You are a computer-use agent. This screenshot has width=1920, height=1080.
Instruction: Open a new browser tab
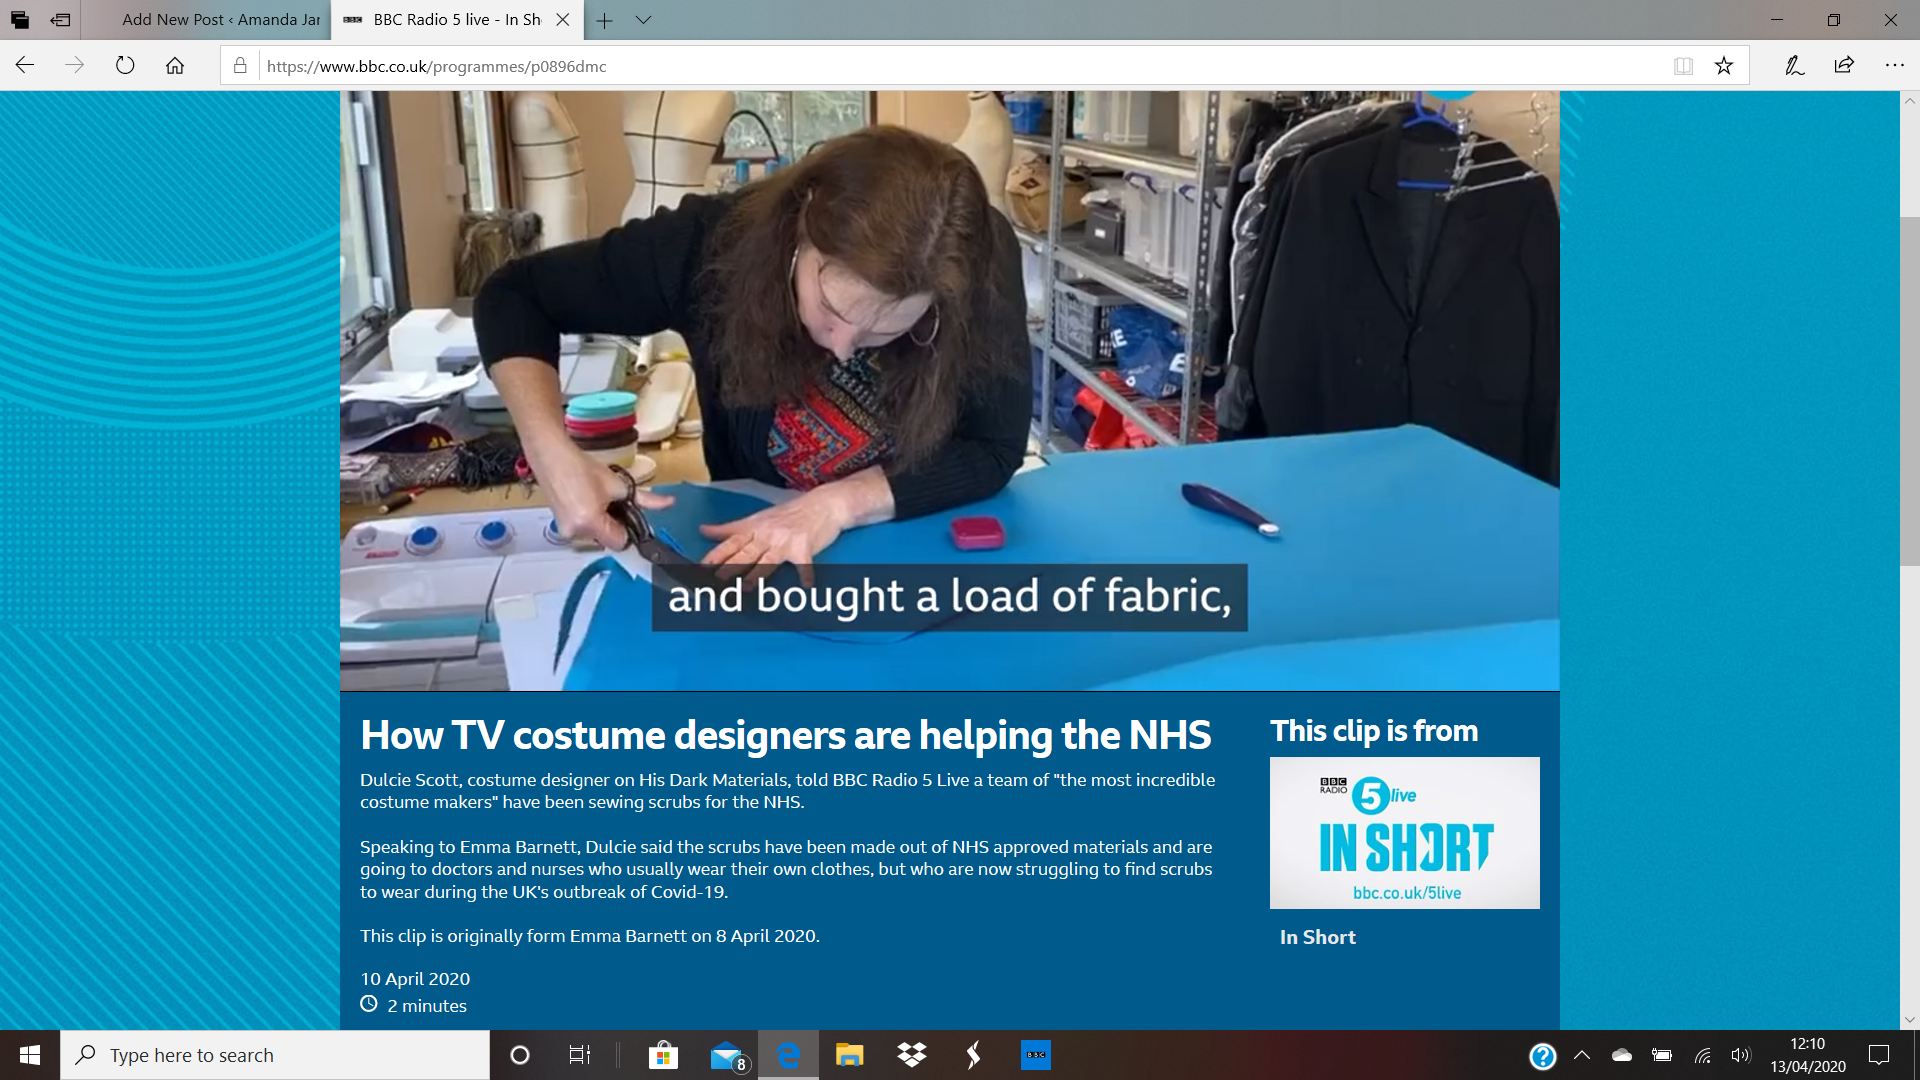coord(604,20)
